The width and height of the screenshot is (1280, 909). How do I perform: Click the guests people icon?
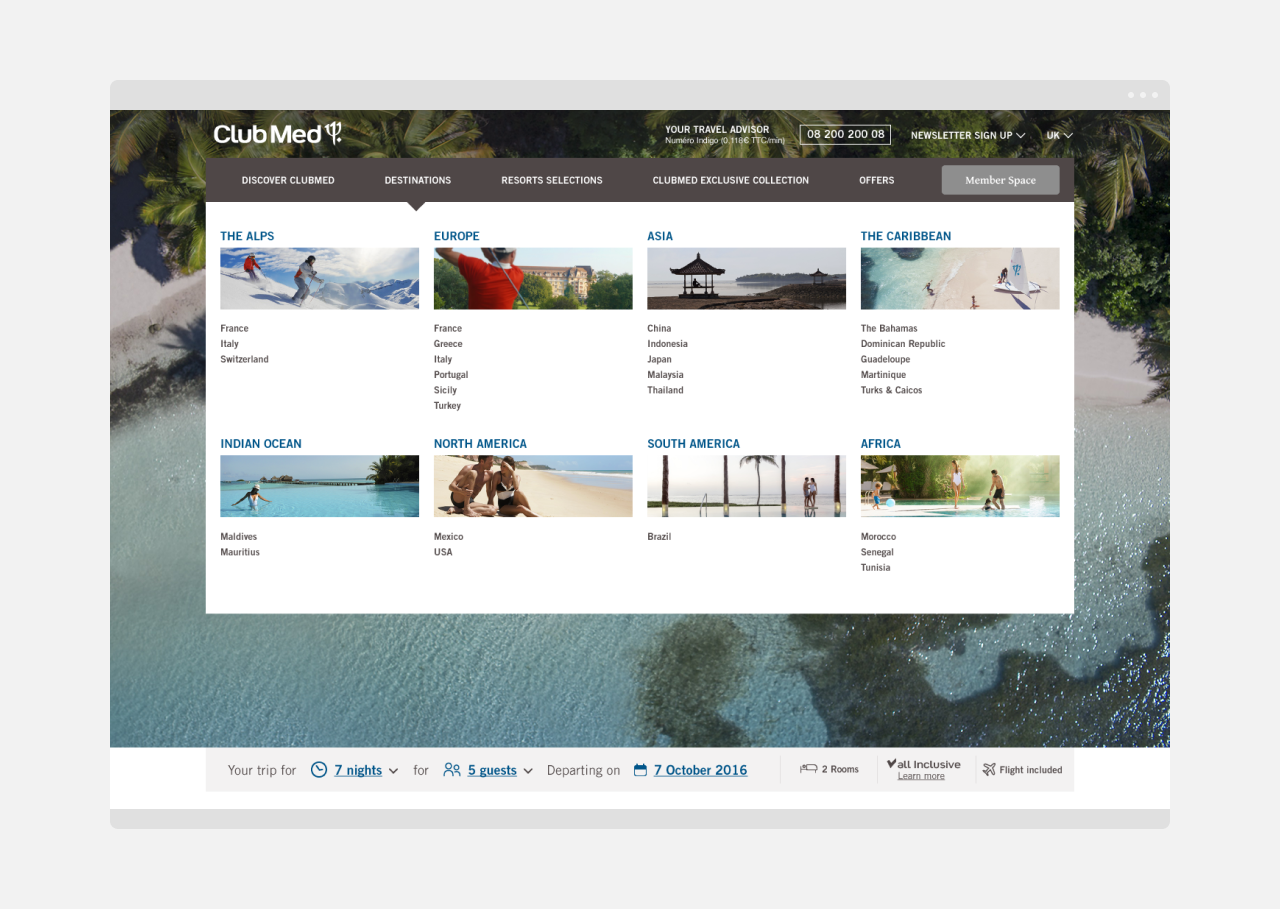coord(452,770)
